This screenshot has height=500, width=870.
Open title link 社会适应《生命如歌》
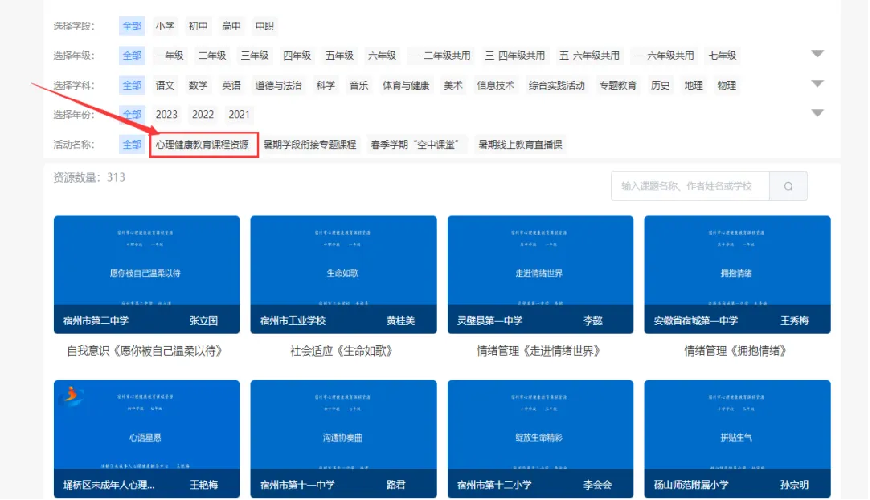pos(342,351)
